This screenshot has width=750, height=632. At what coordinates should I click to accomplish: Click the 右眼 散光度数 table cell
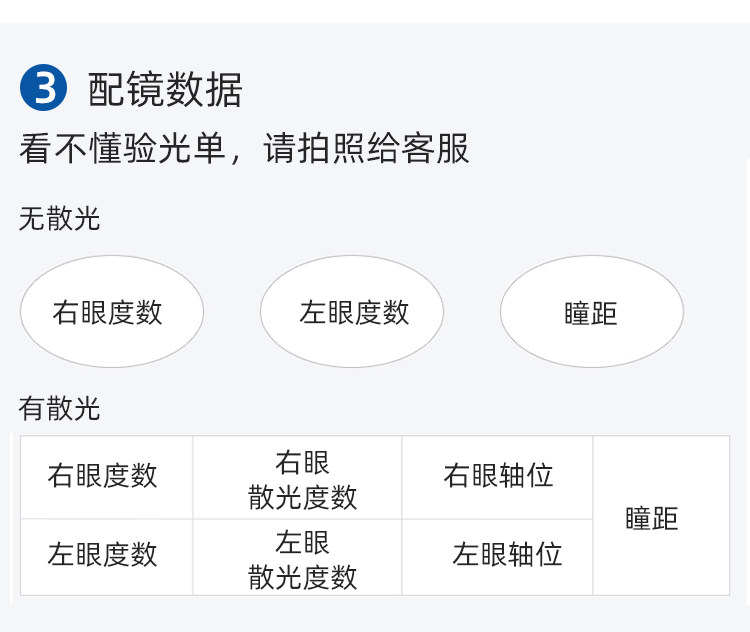pos(302,479)
